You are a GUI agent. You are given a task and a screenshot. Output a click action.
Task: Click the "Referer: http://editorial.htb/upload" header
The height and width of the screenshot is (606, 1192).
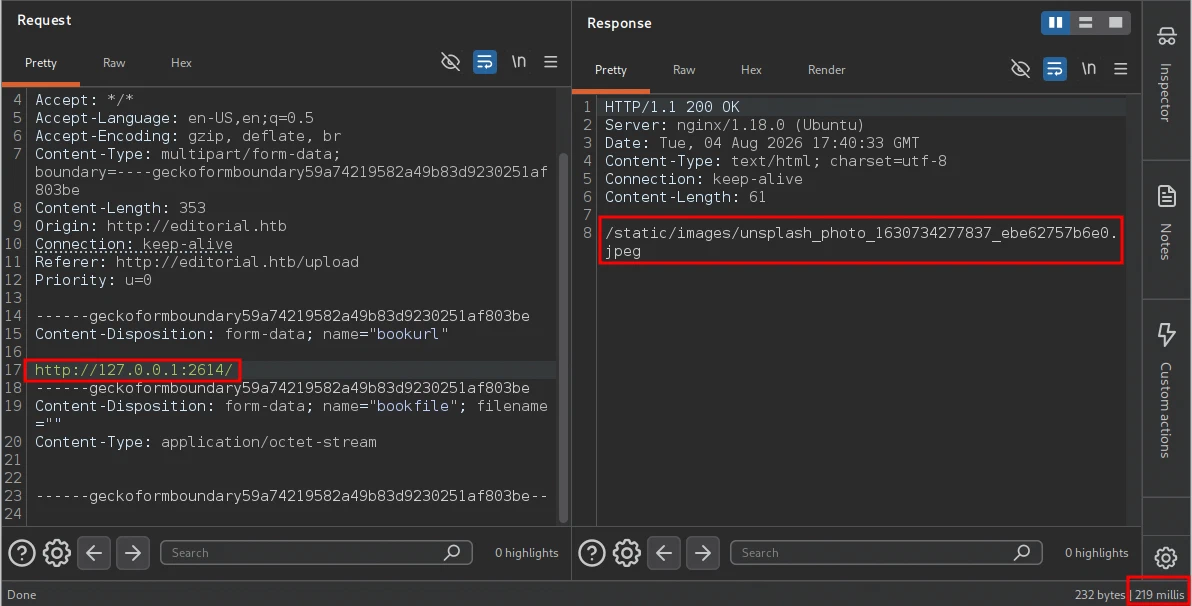point(197,262)
